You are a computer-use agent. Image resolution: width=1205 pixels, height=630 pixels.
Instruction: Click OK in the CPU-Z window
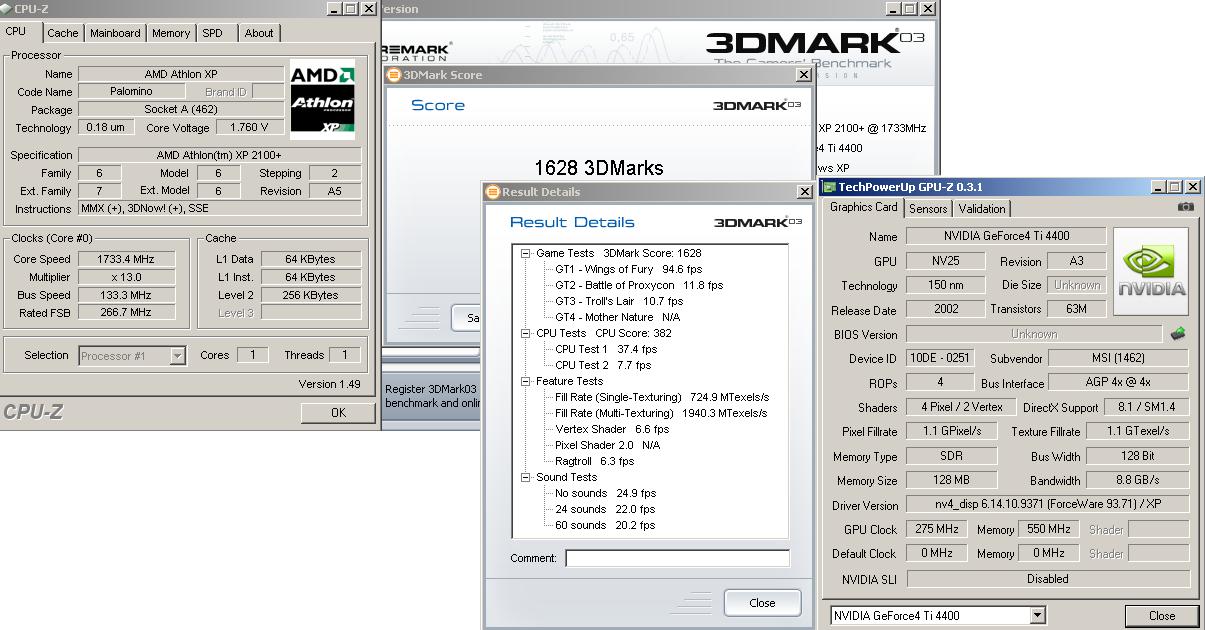coord(338,412)
